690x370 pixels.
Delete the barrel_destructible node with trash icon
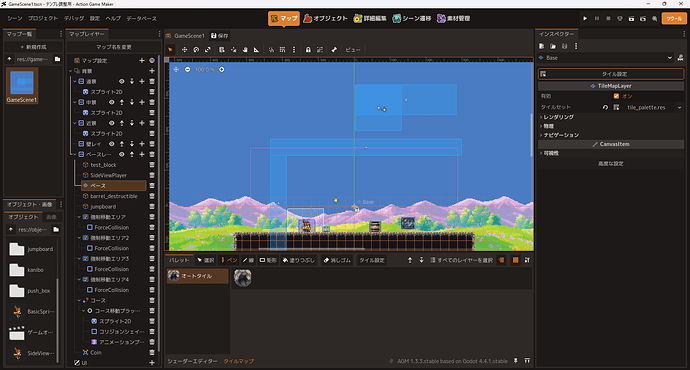click(152, 196)
